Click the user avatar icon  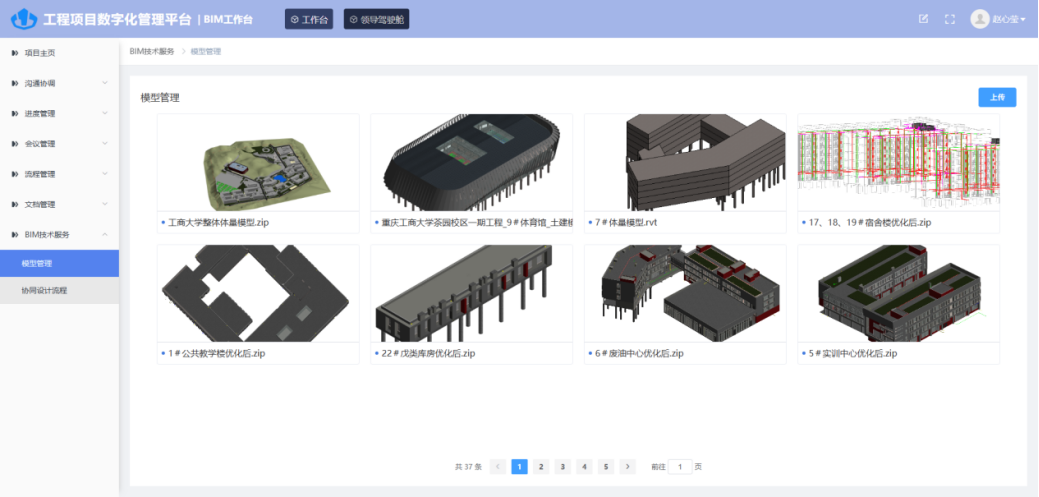[979, 19]
